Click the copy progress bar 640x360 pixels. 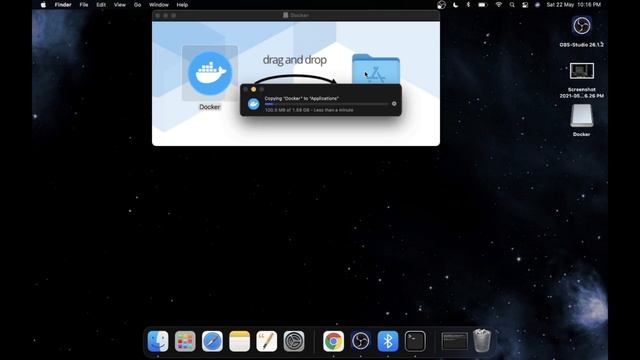coord(326,104)
